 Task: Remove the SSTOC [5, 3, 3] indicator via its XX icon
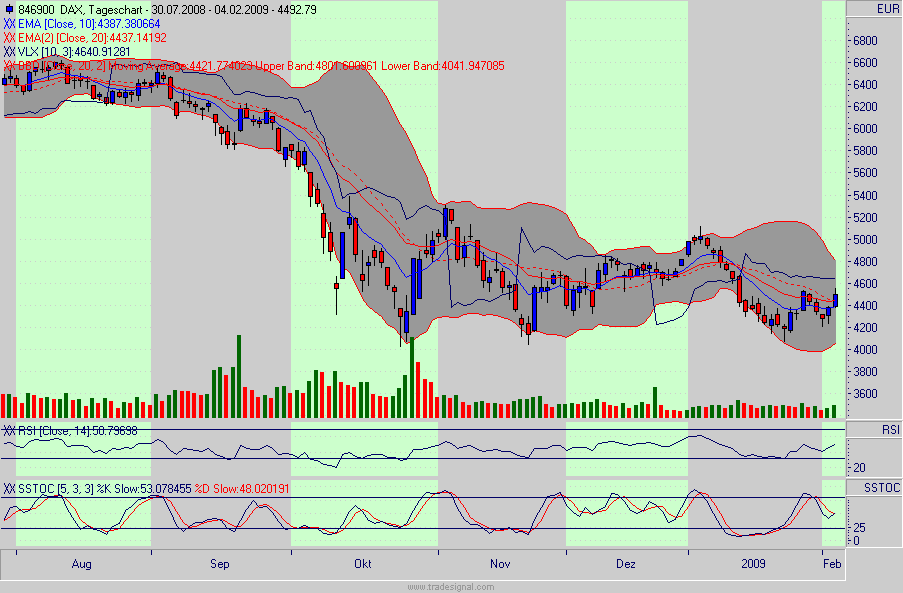coord(9,489)
